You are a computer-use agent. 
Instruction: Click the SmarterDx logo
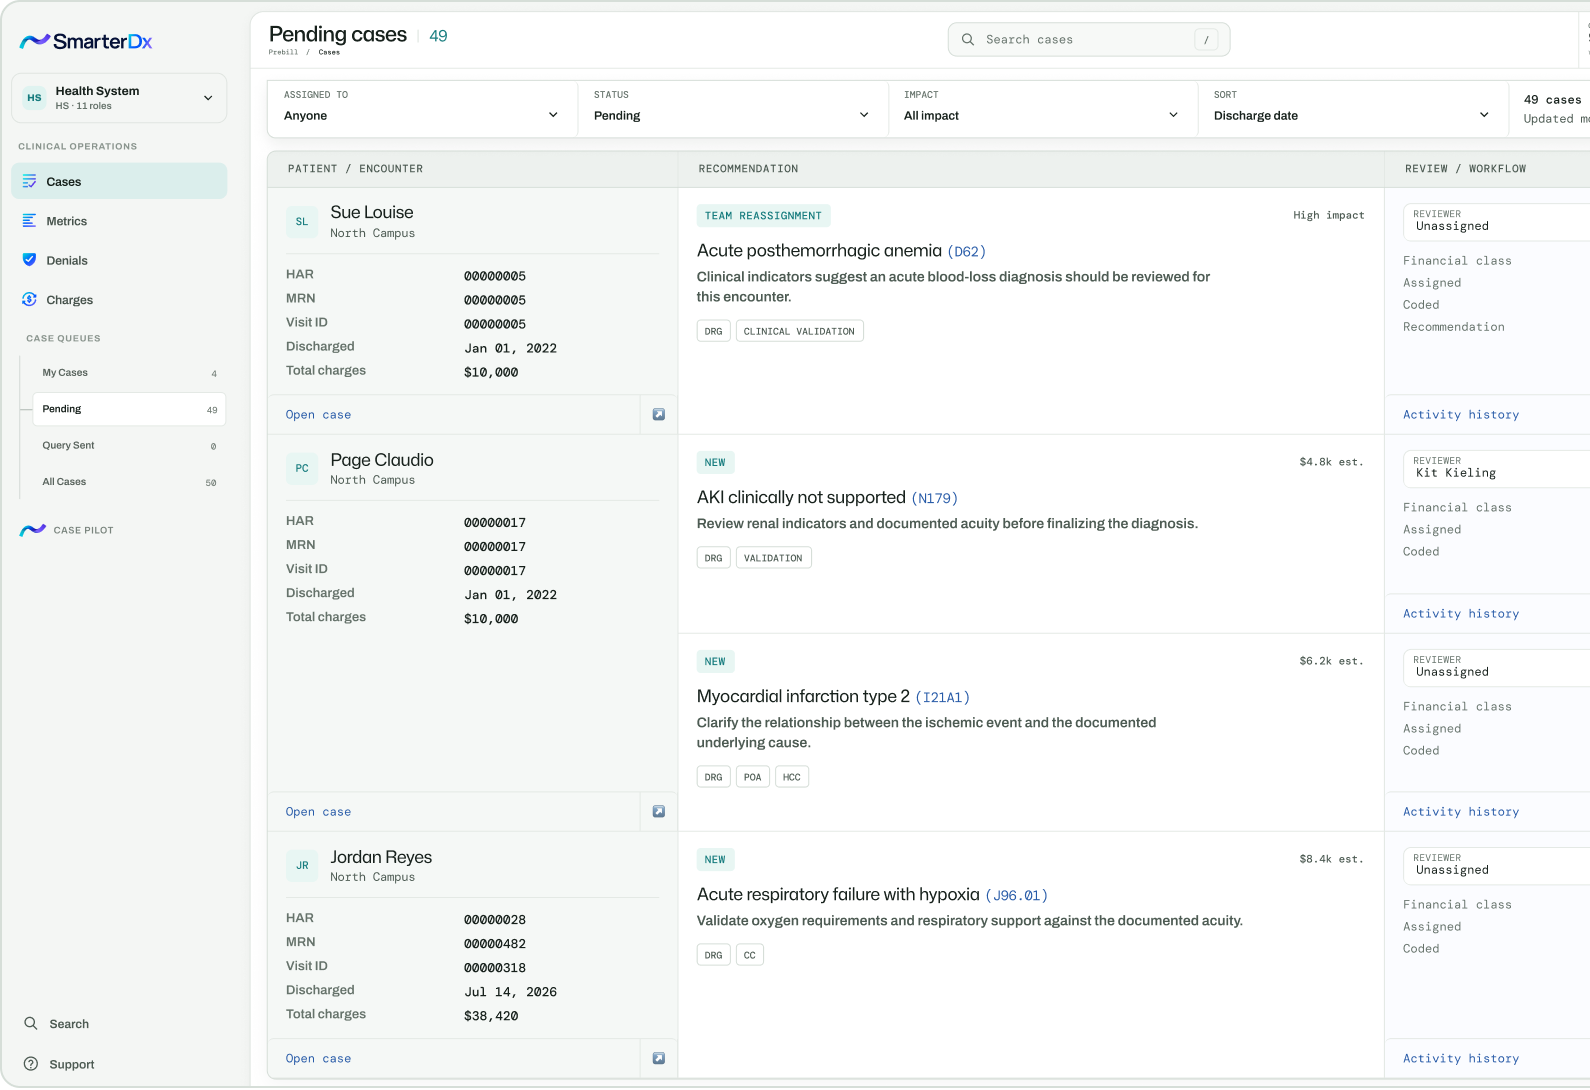click(86, 41)
